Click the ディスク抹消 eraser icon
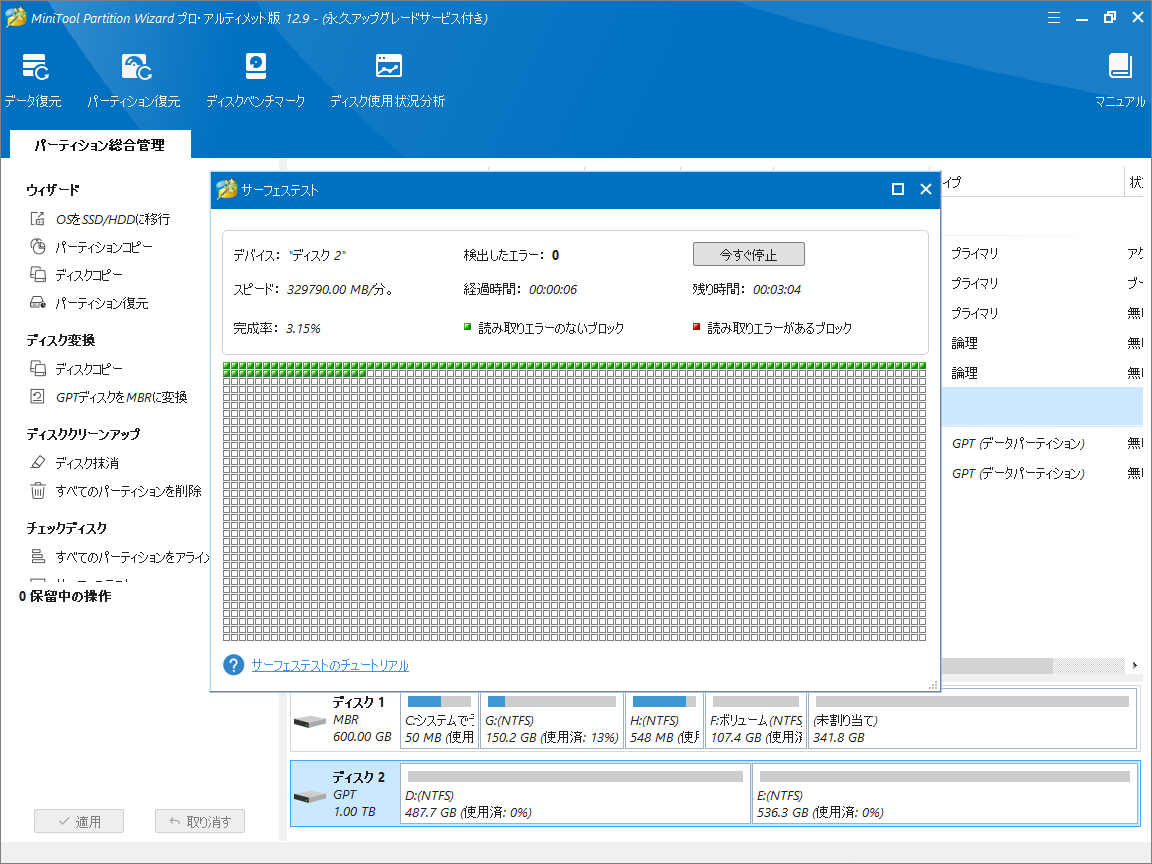Image resolution: width=1152 pixels, height=864 pixels. tap(37, 462)
